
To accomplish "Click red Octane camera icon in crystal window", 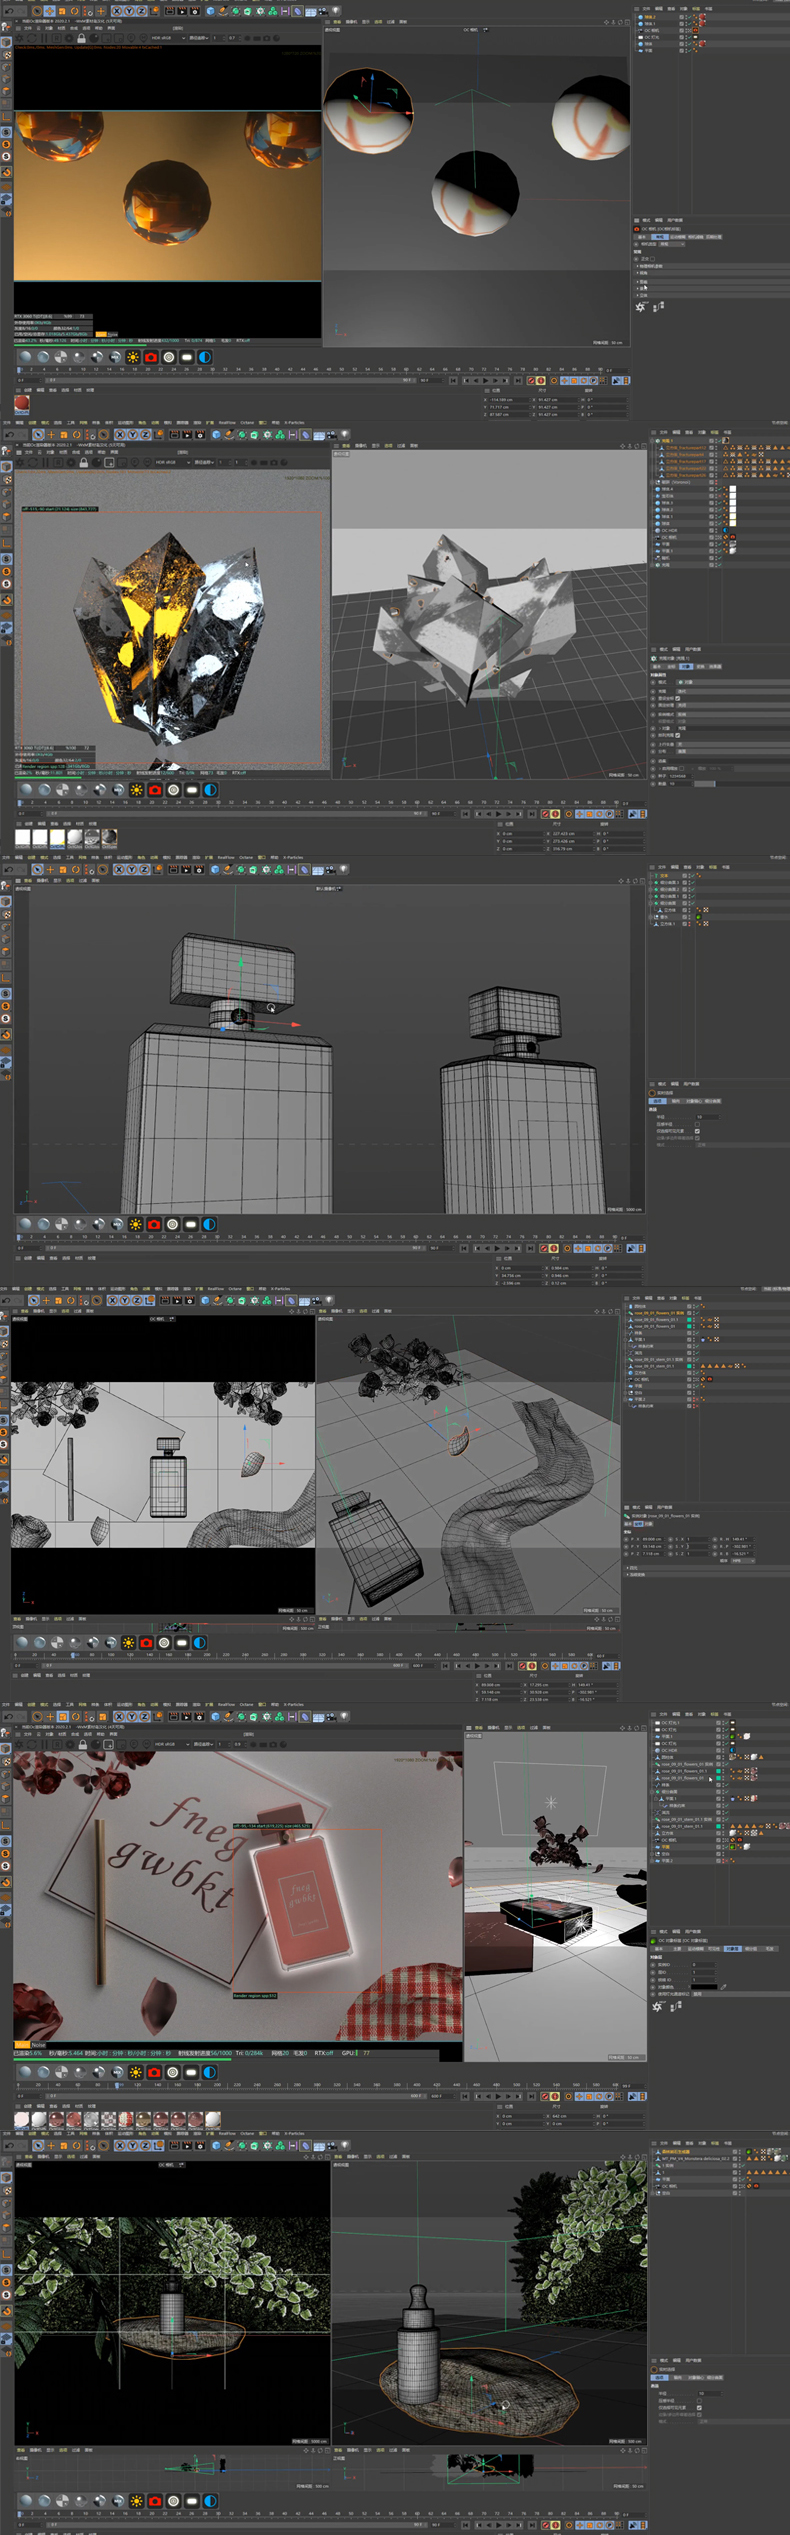I will coord(155,790).
